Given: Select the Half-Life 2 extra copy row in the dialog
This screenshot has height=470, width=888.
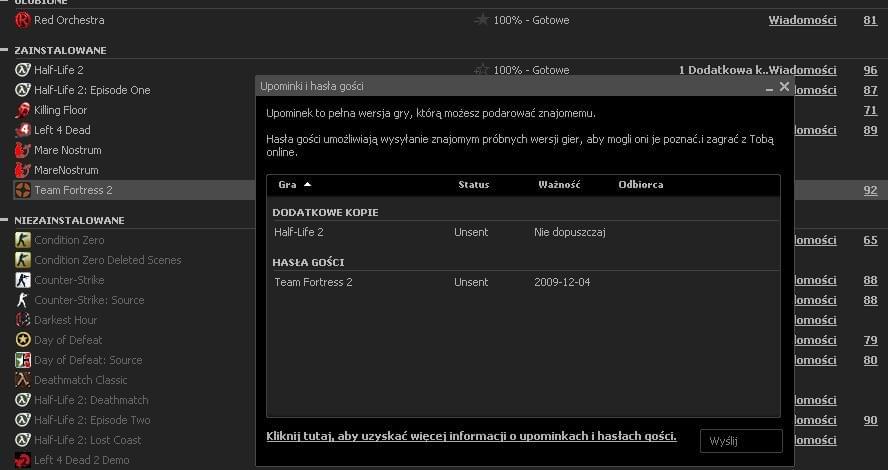Looking at the screenshot, I should 523,232.
